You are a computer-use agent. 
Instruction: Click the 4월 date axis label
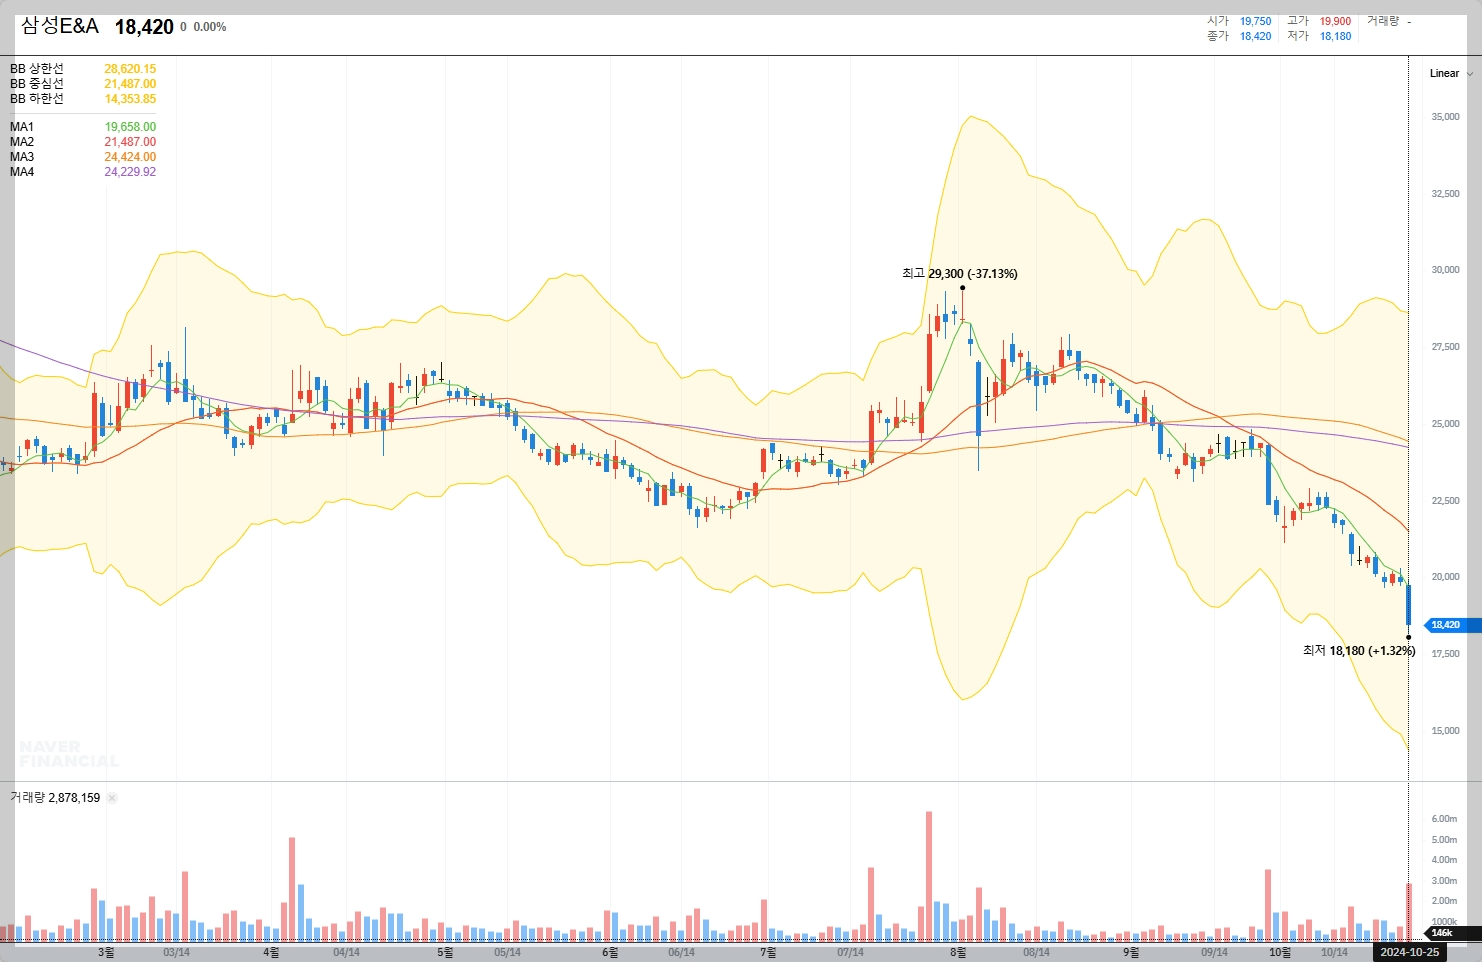pyautogui.click(x=271, y=953)
